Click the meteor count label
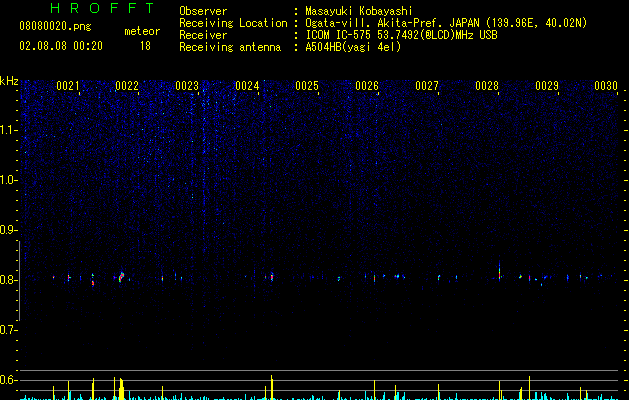 [x=142, y=31]
